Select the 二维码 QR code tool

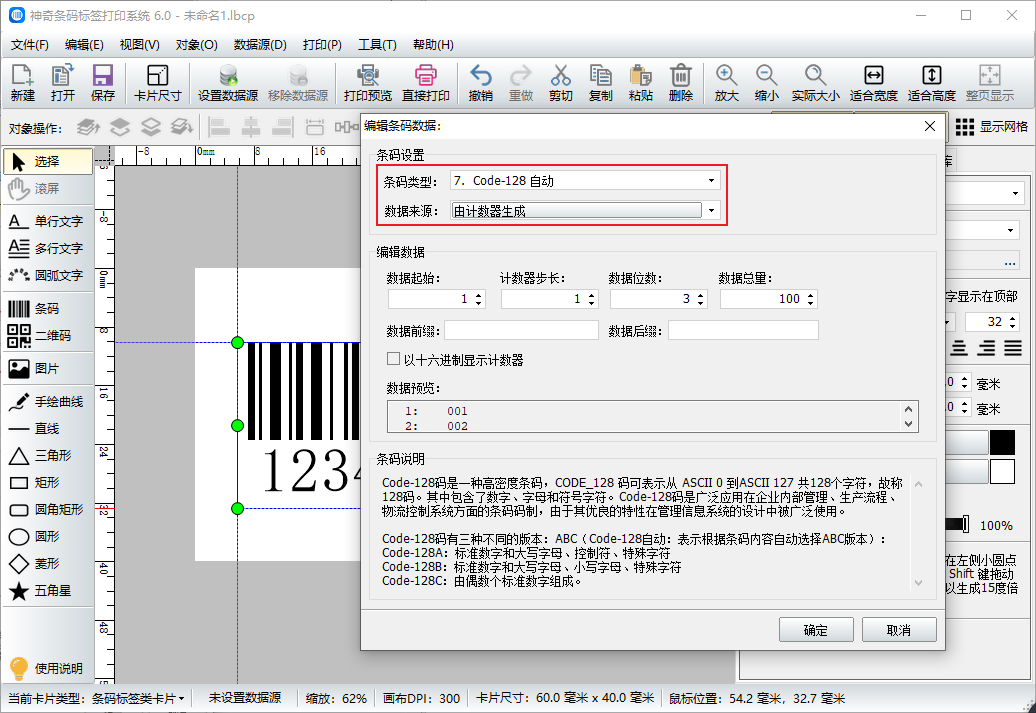pyautogui.click(x=48, y=336)
